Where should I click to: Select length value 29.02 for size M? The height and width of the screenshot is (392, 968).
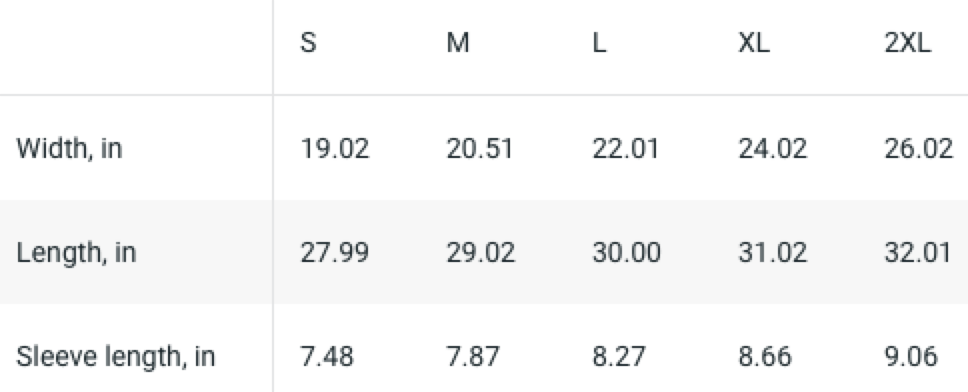(x=481, y=252)
